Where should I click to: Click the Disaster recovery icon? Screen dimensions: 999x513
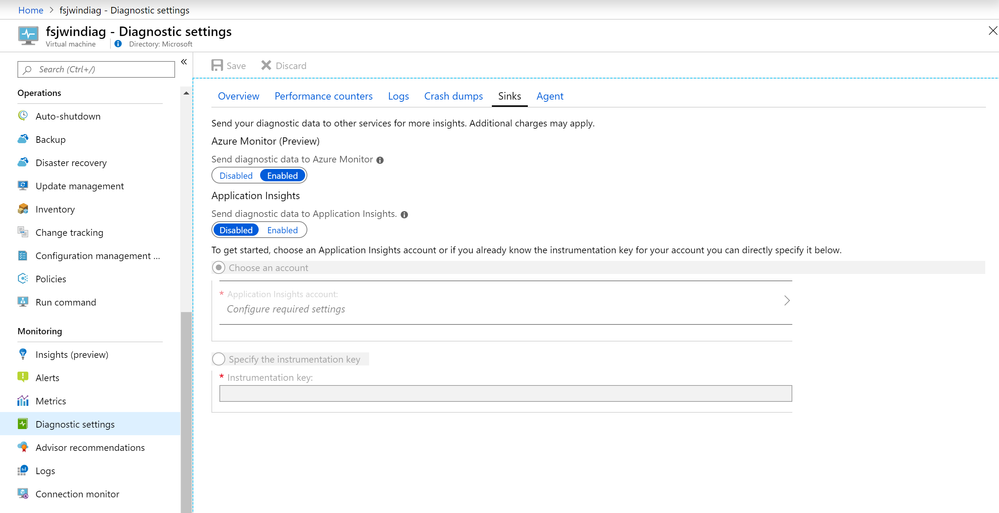pyautogui.click(x=23, y=163)
